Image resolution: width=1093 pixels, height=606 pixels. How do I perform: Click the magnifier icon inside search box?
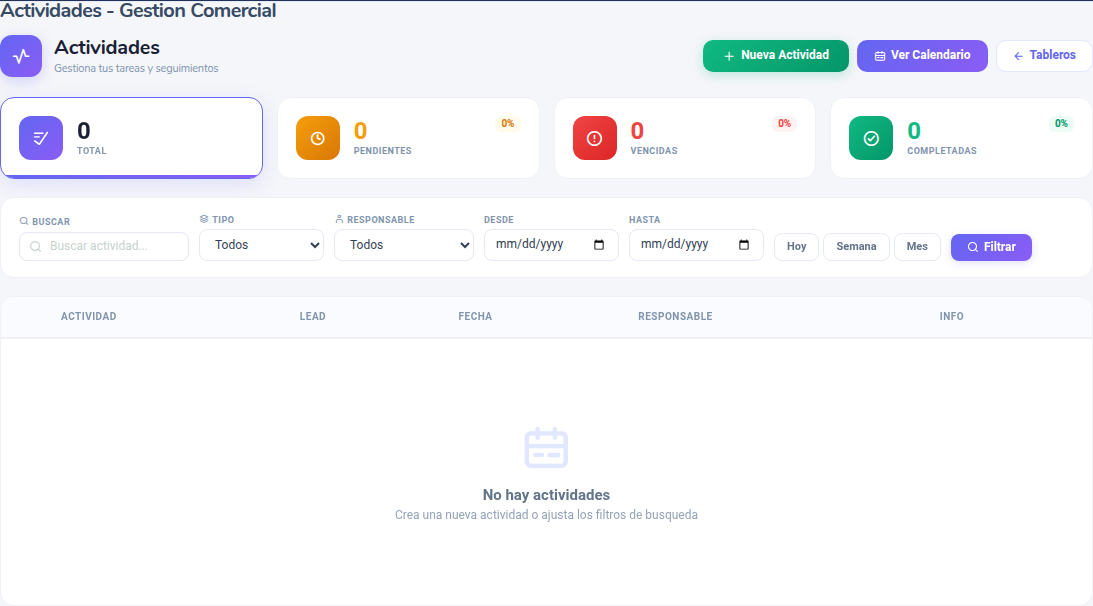click(36, 246)
